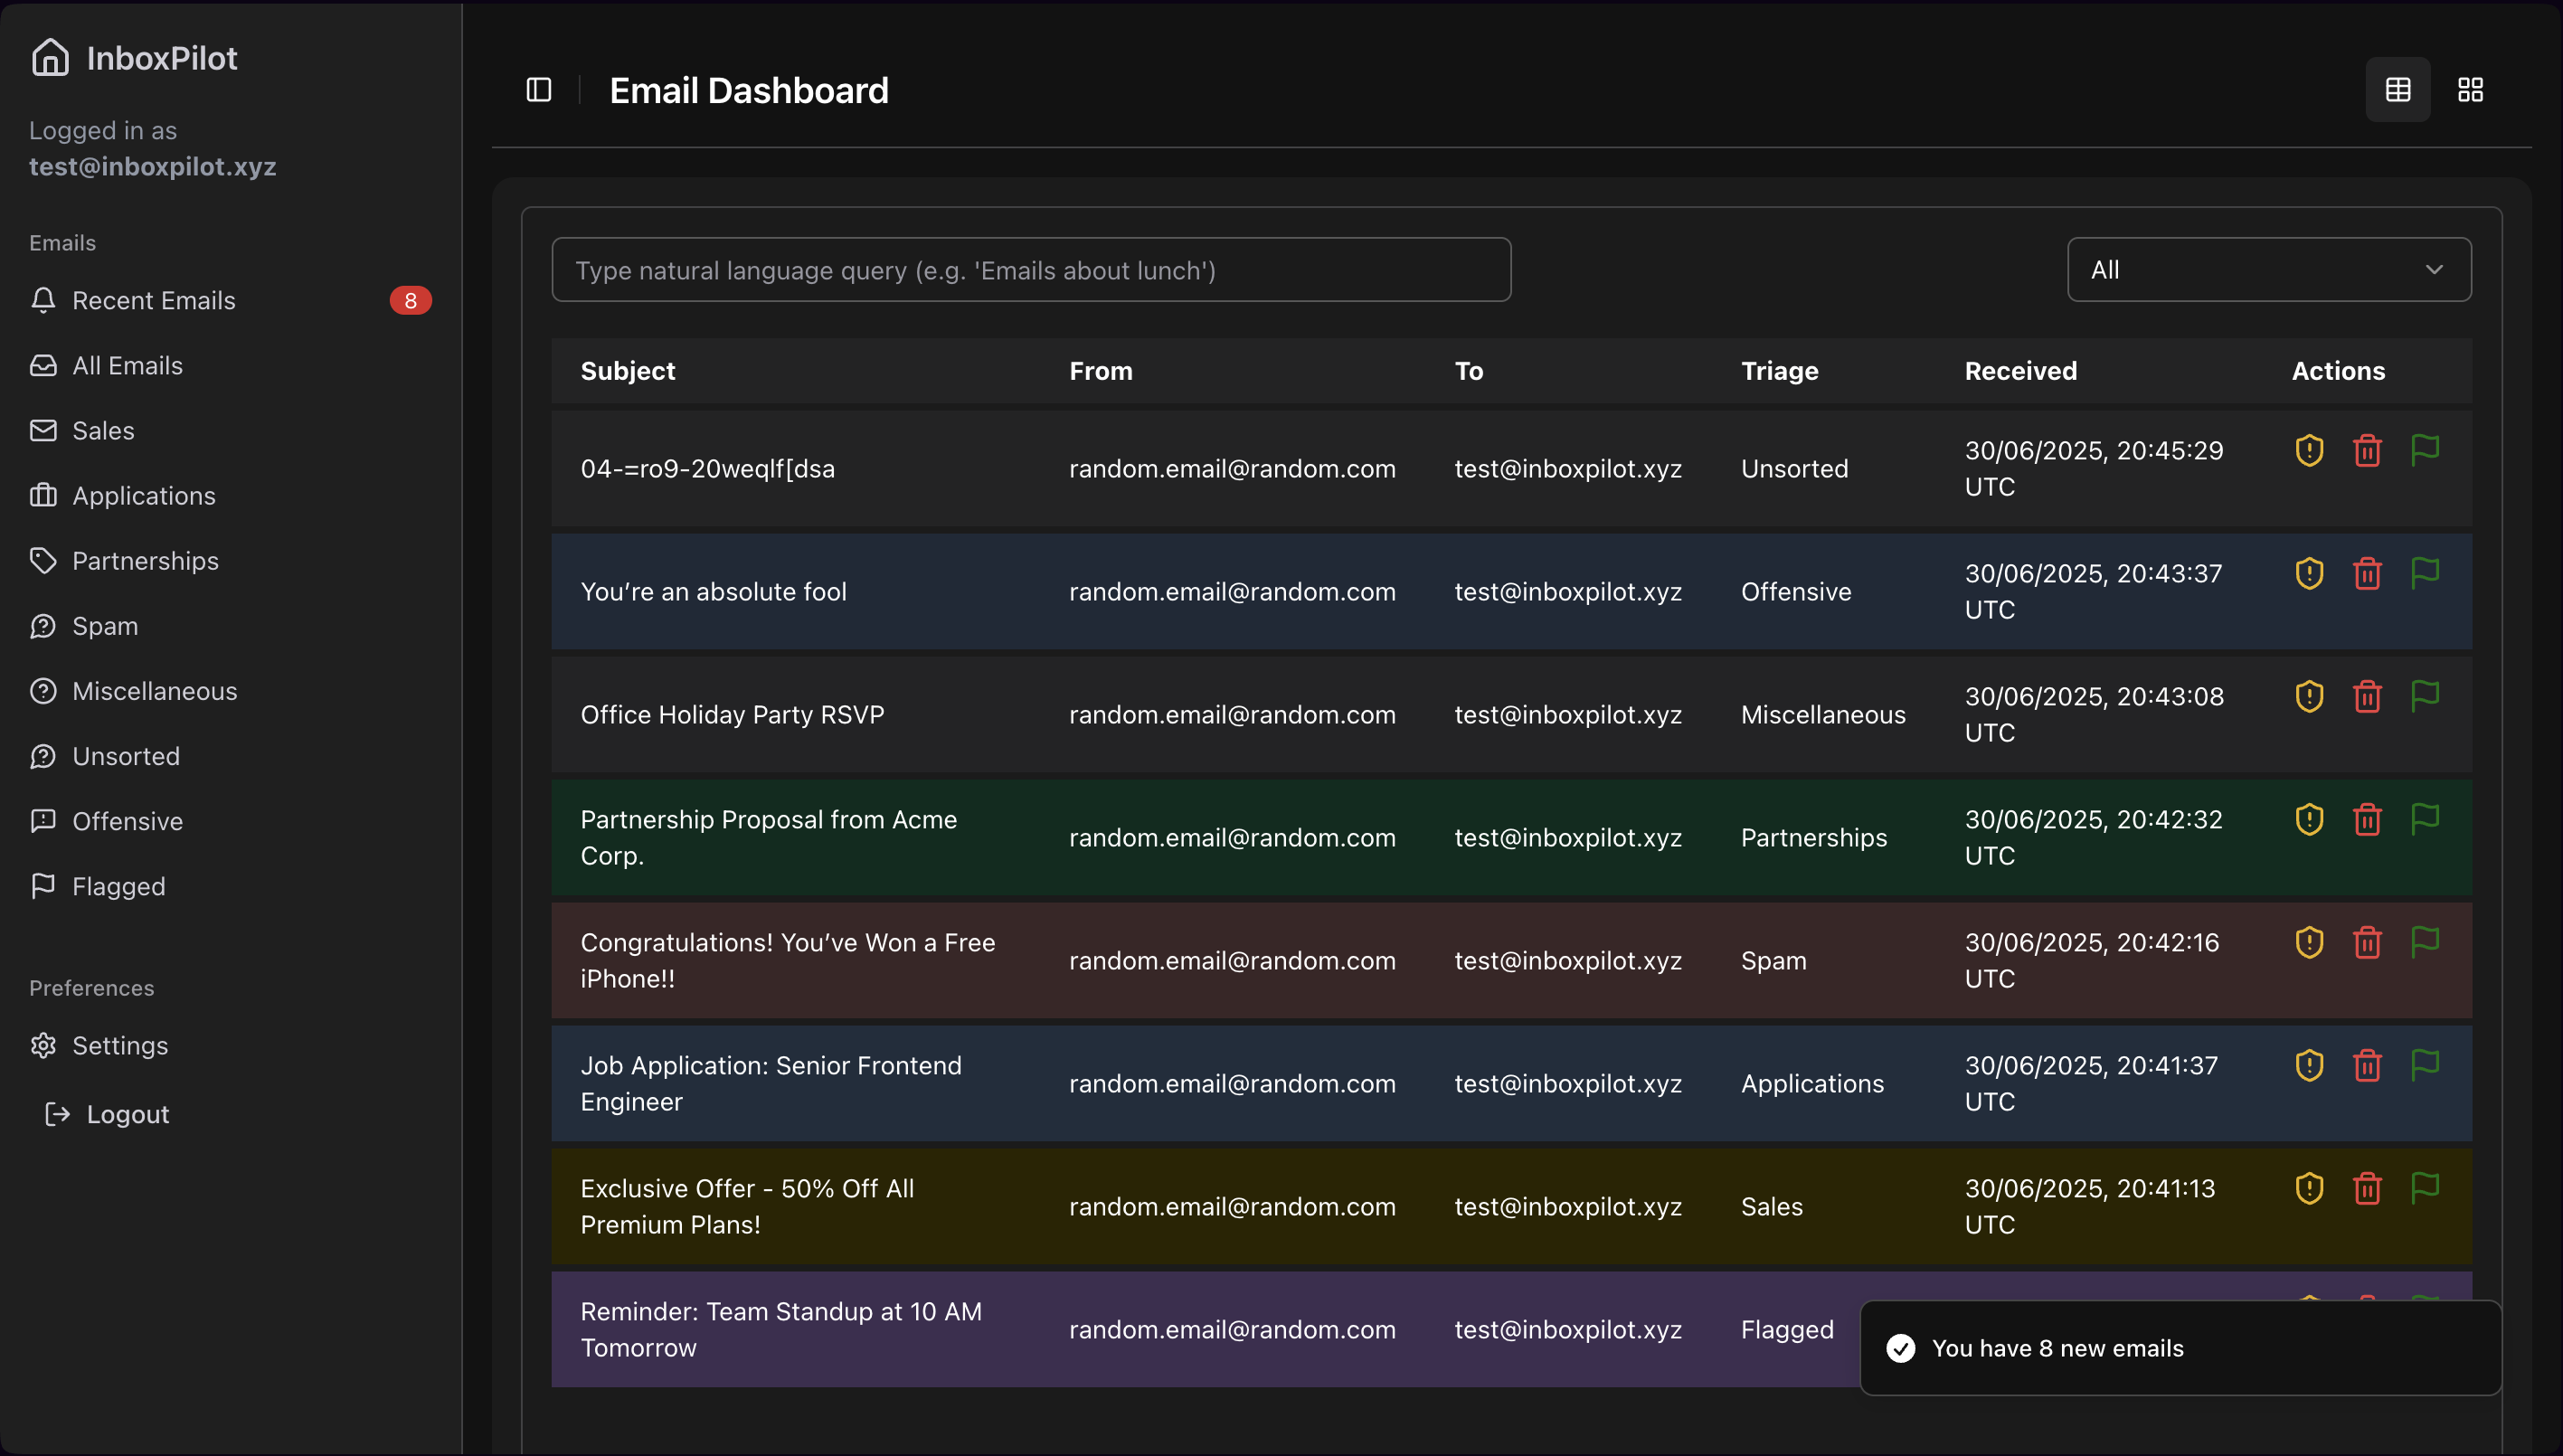Viewport: 2563px width, 1456px height.
Task: Trash the Free iPhone spam email
Action: [x=2366, y=942]
